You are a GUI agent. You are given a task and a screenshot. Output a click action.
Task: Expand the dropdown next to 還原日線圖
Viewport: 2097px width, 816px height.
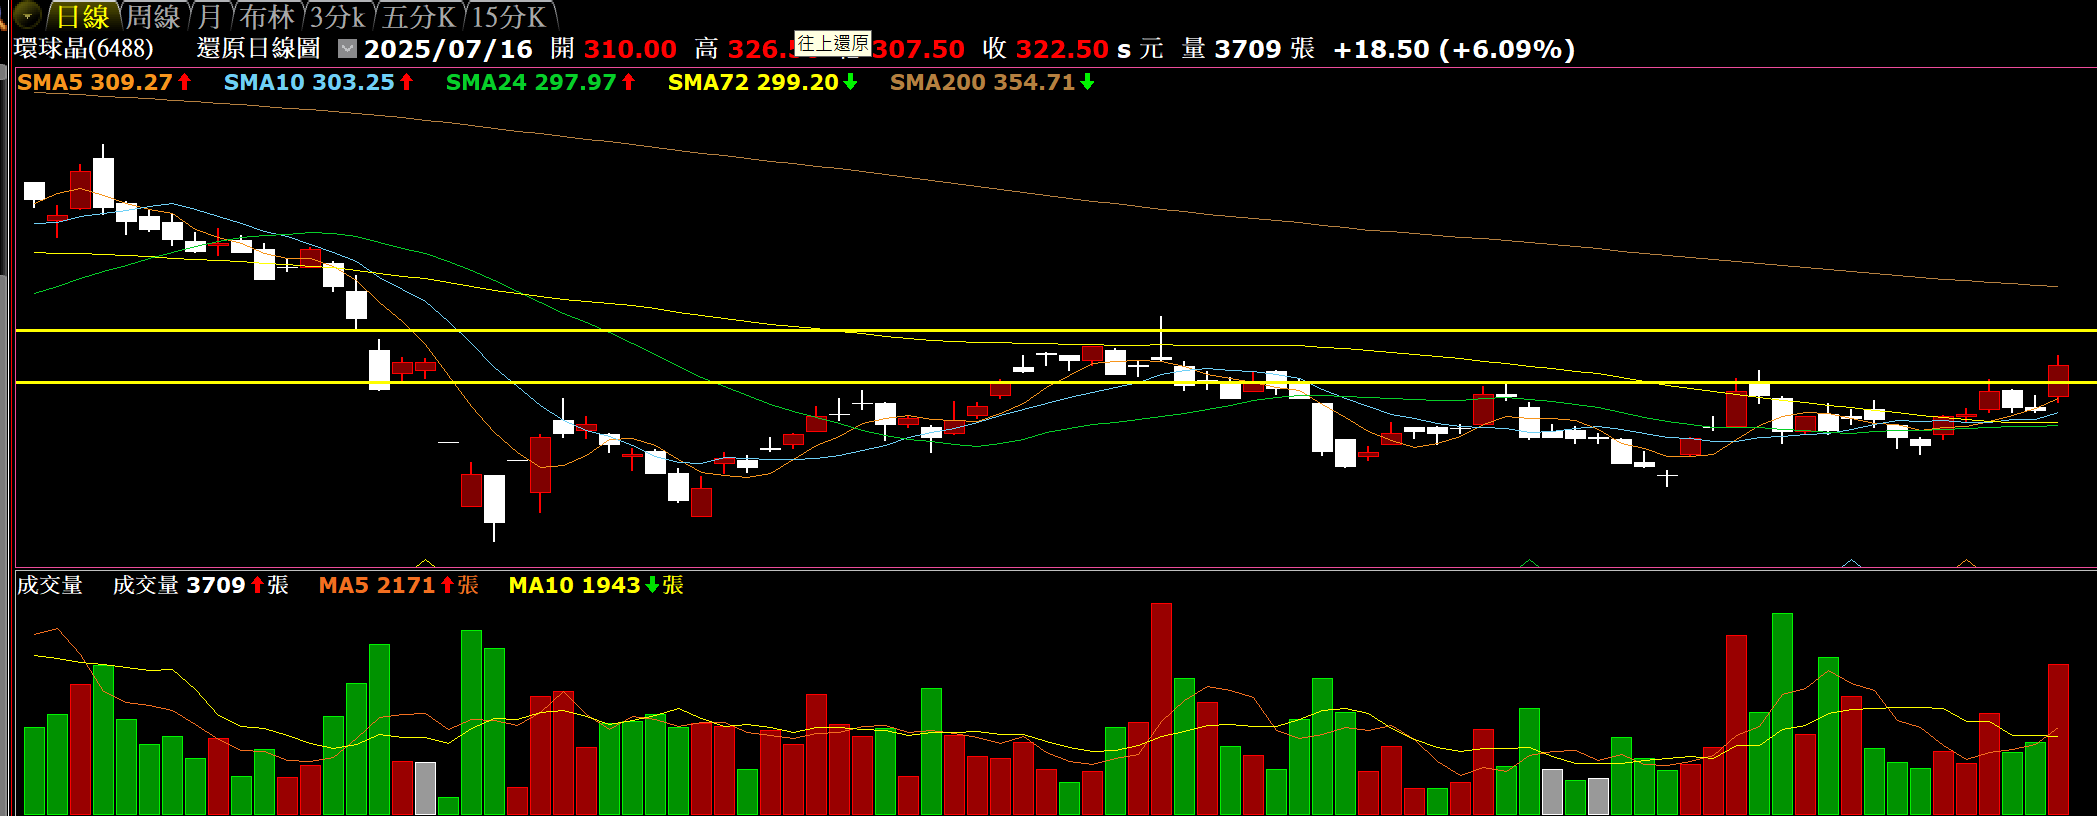coord(347,49)
